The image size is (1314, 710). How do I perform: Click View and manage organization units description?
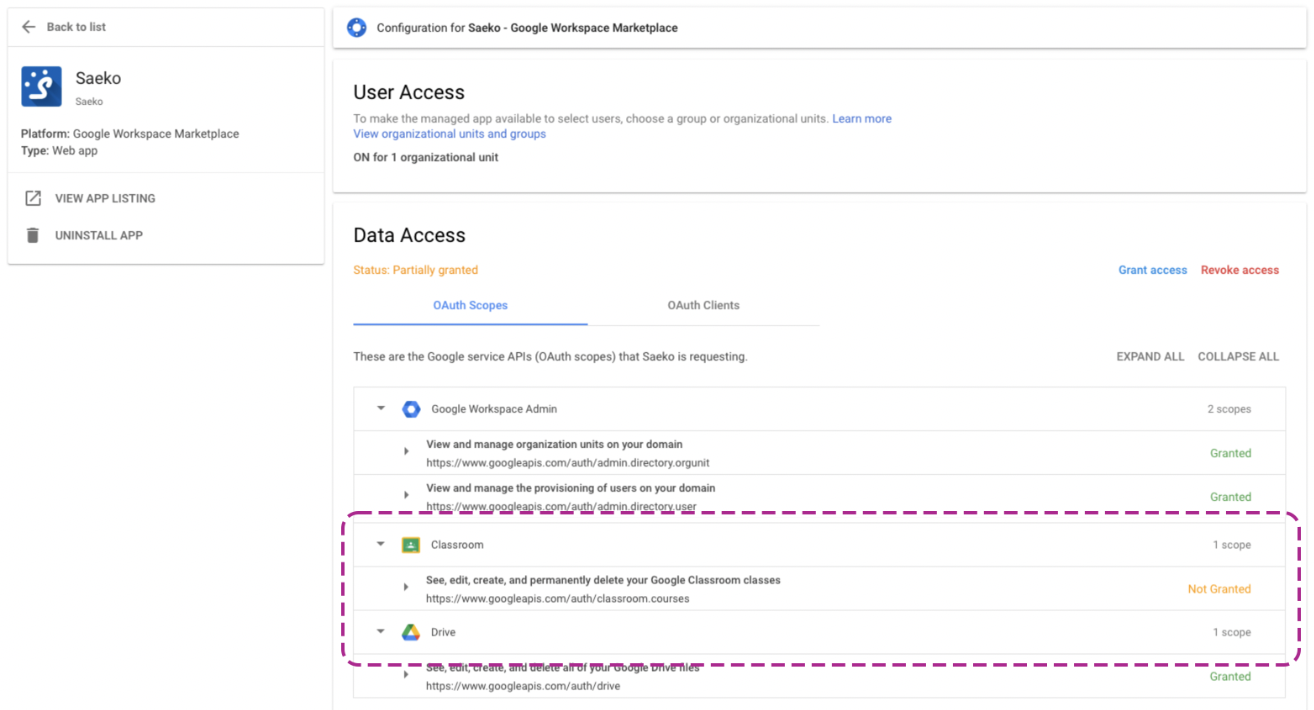pos(555,444)
